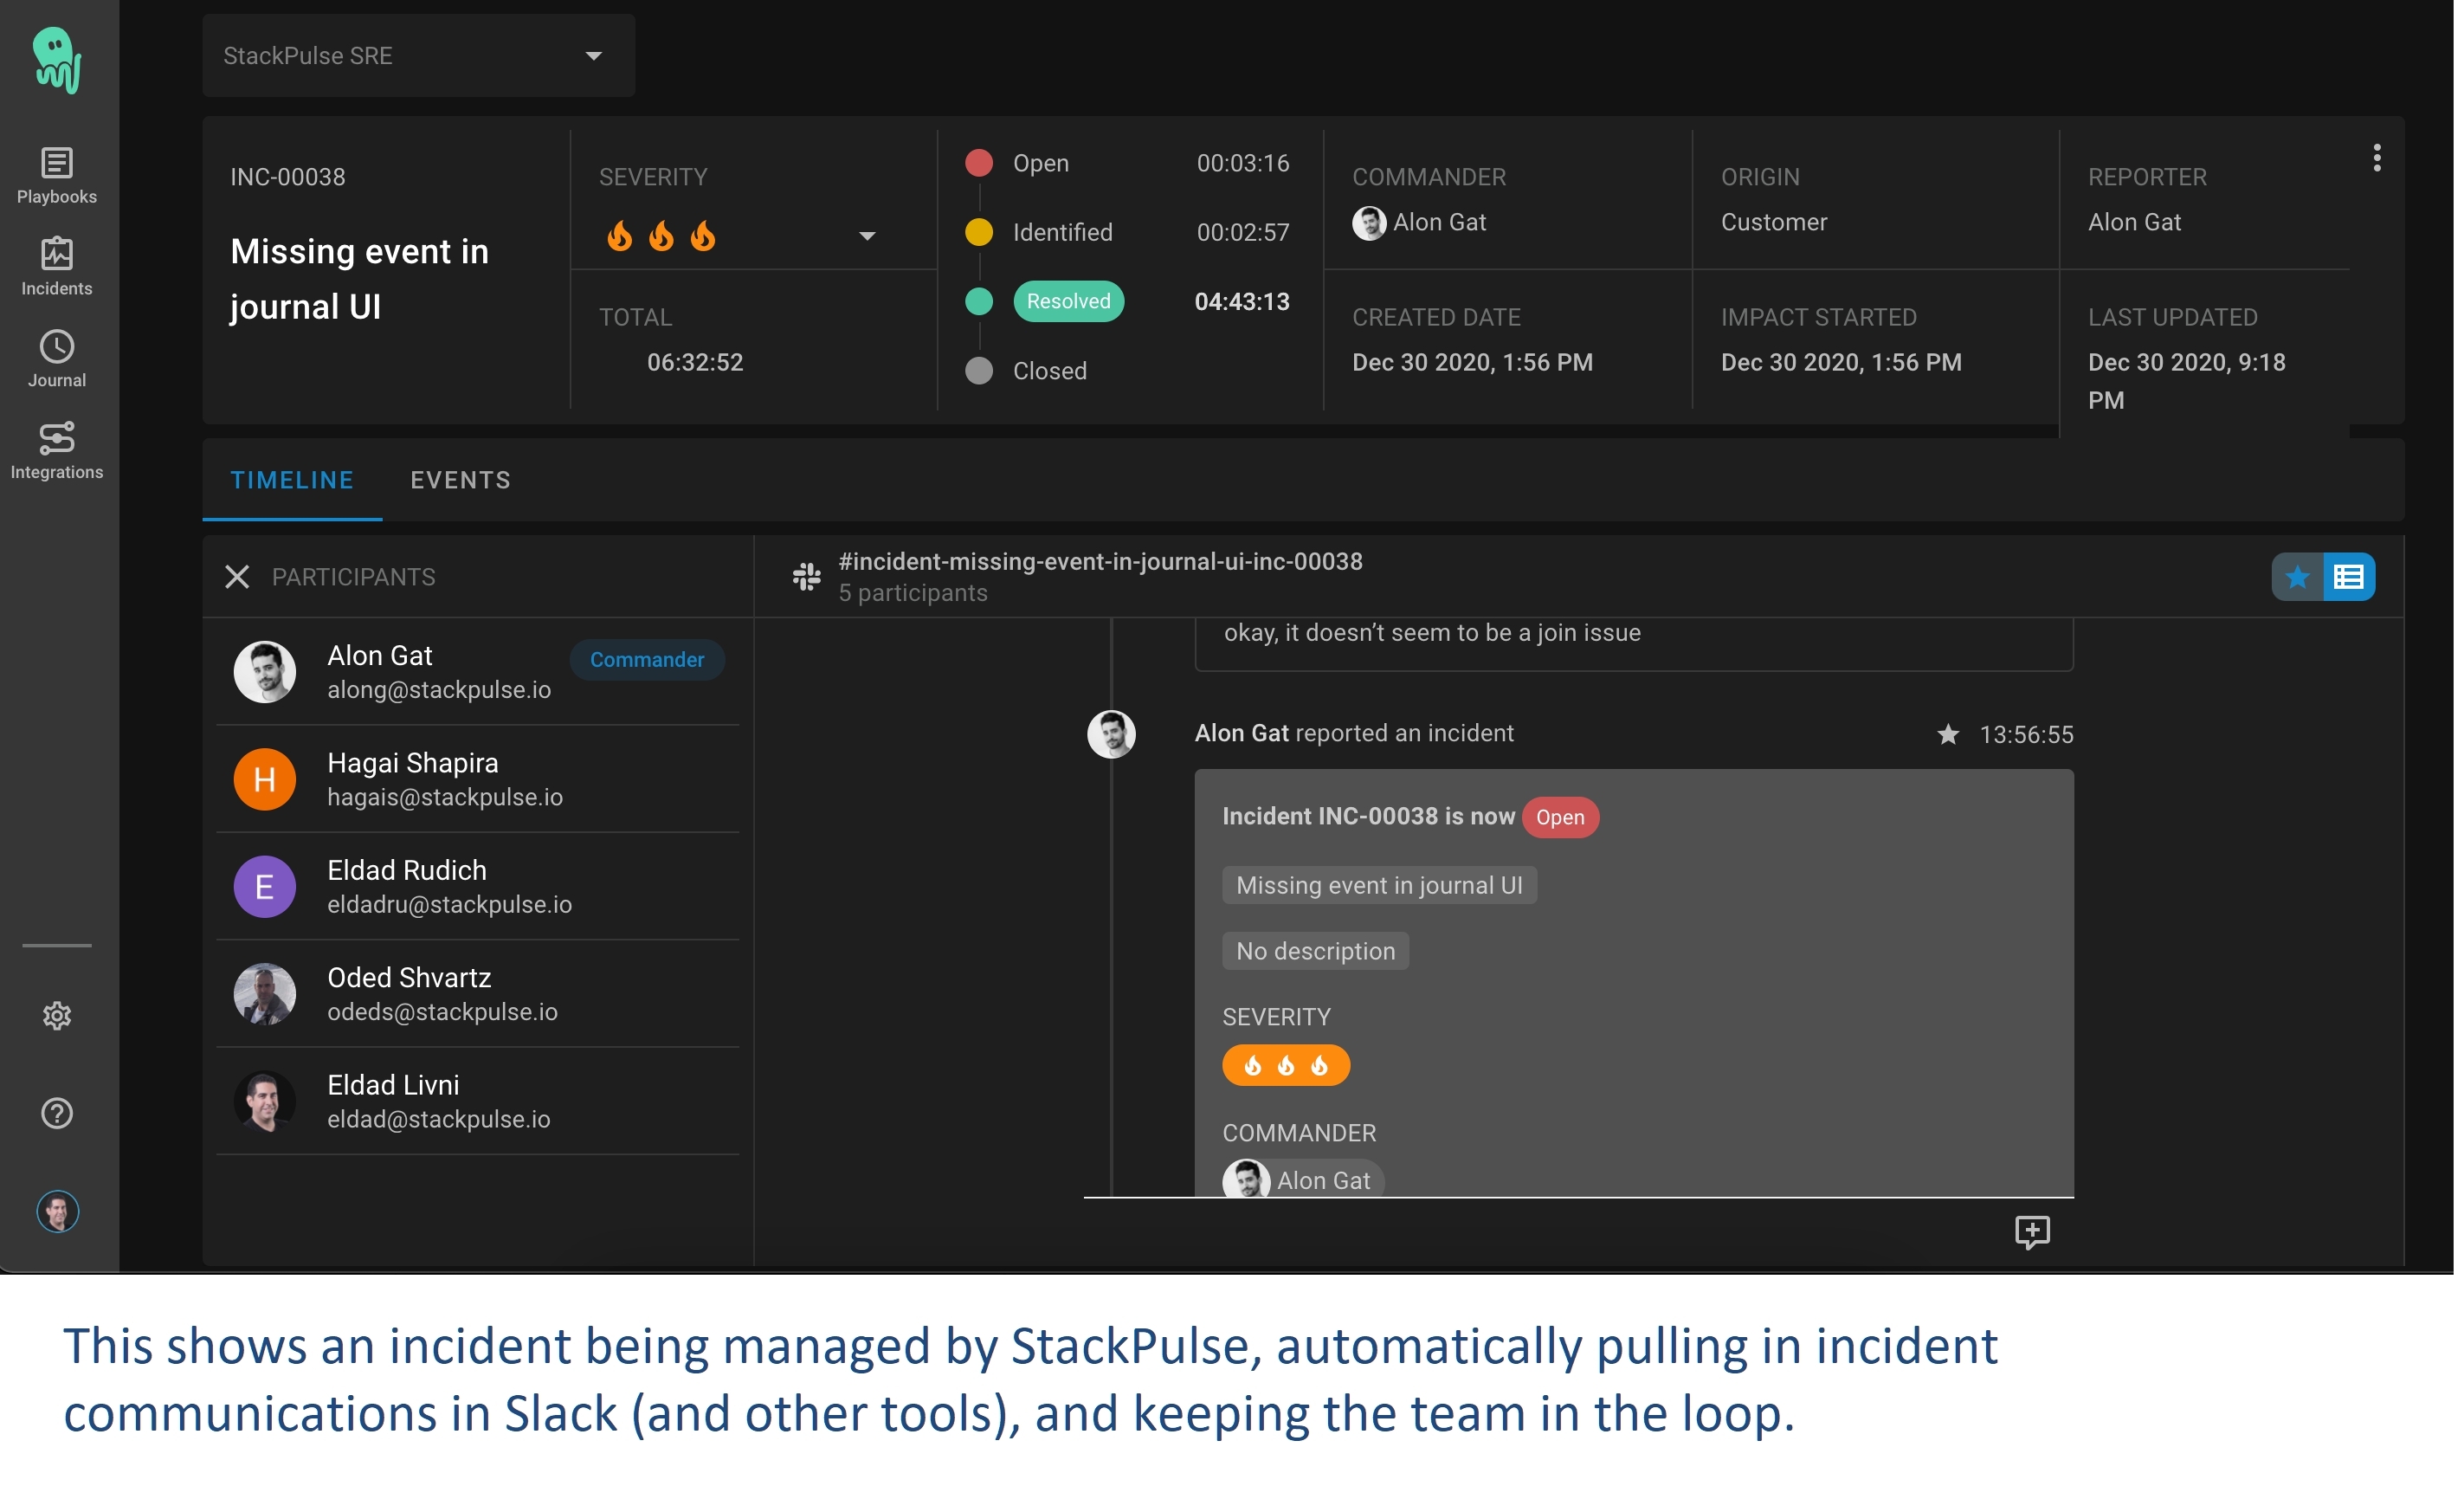Image resolution: width=2464 pixels, height=1499 pixels.
Task: Select the Closed status gray dot
Action: point(979,371)
